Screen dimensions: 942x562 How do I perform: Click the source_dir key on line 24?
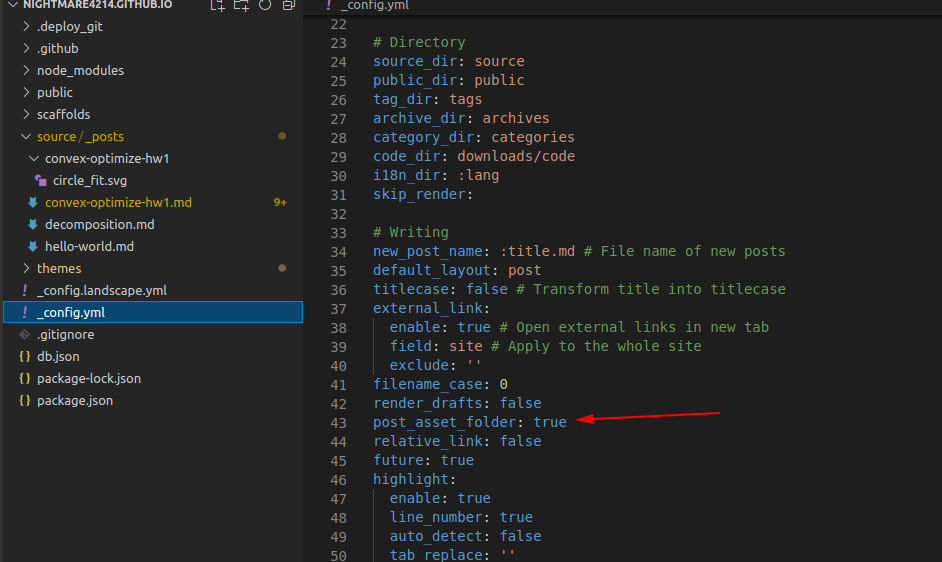pos(415,61)
